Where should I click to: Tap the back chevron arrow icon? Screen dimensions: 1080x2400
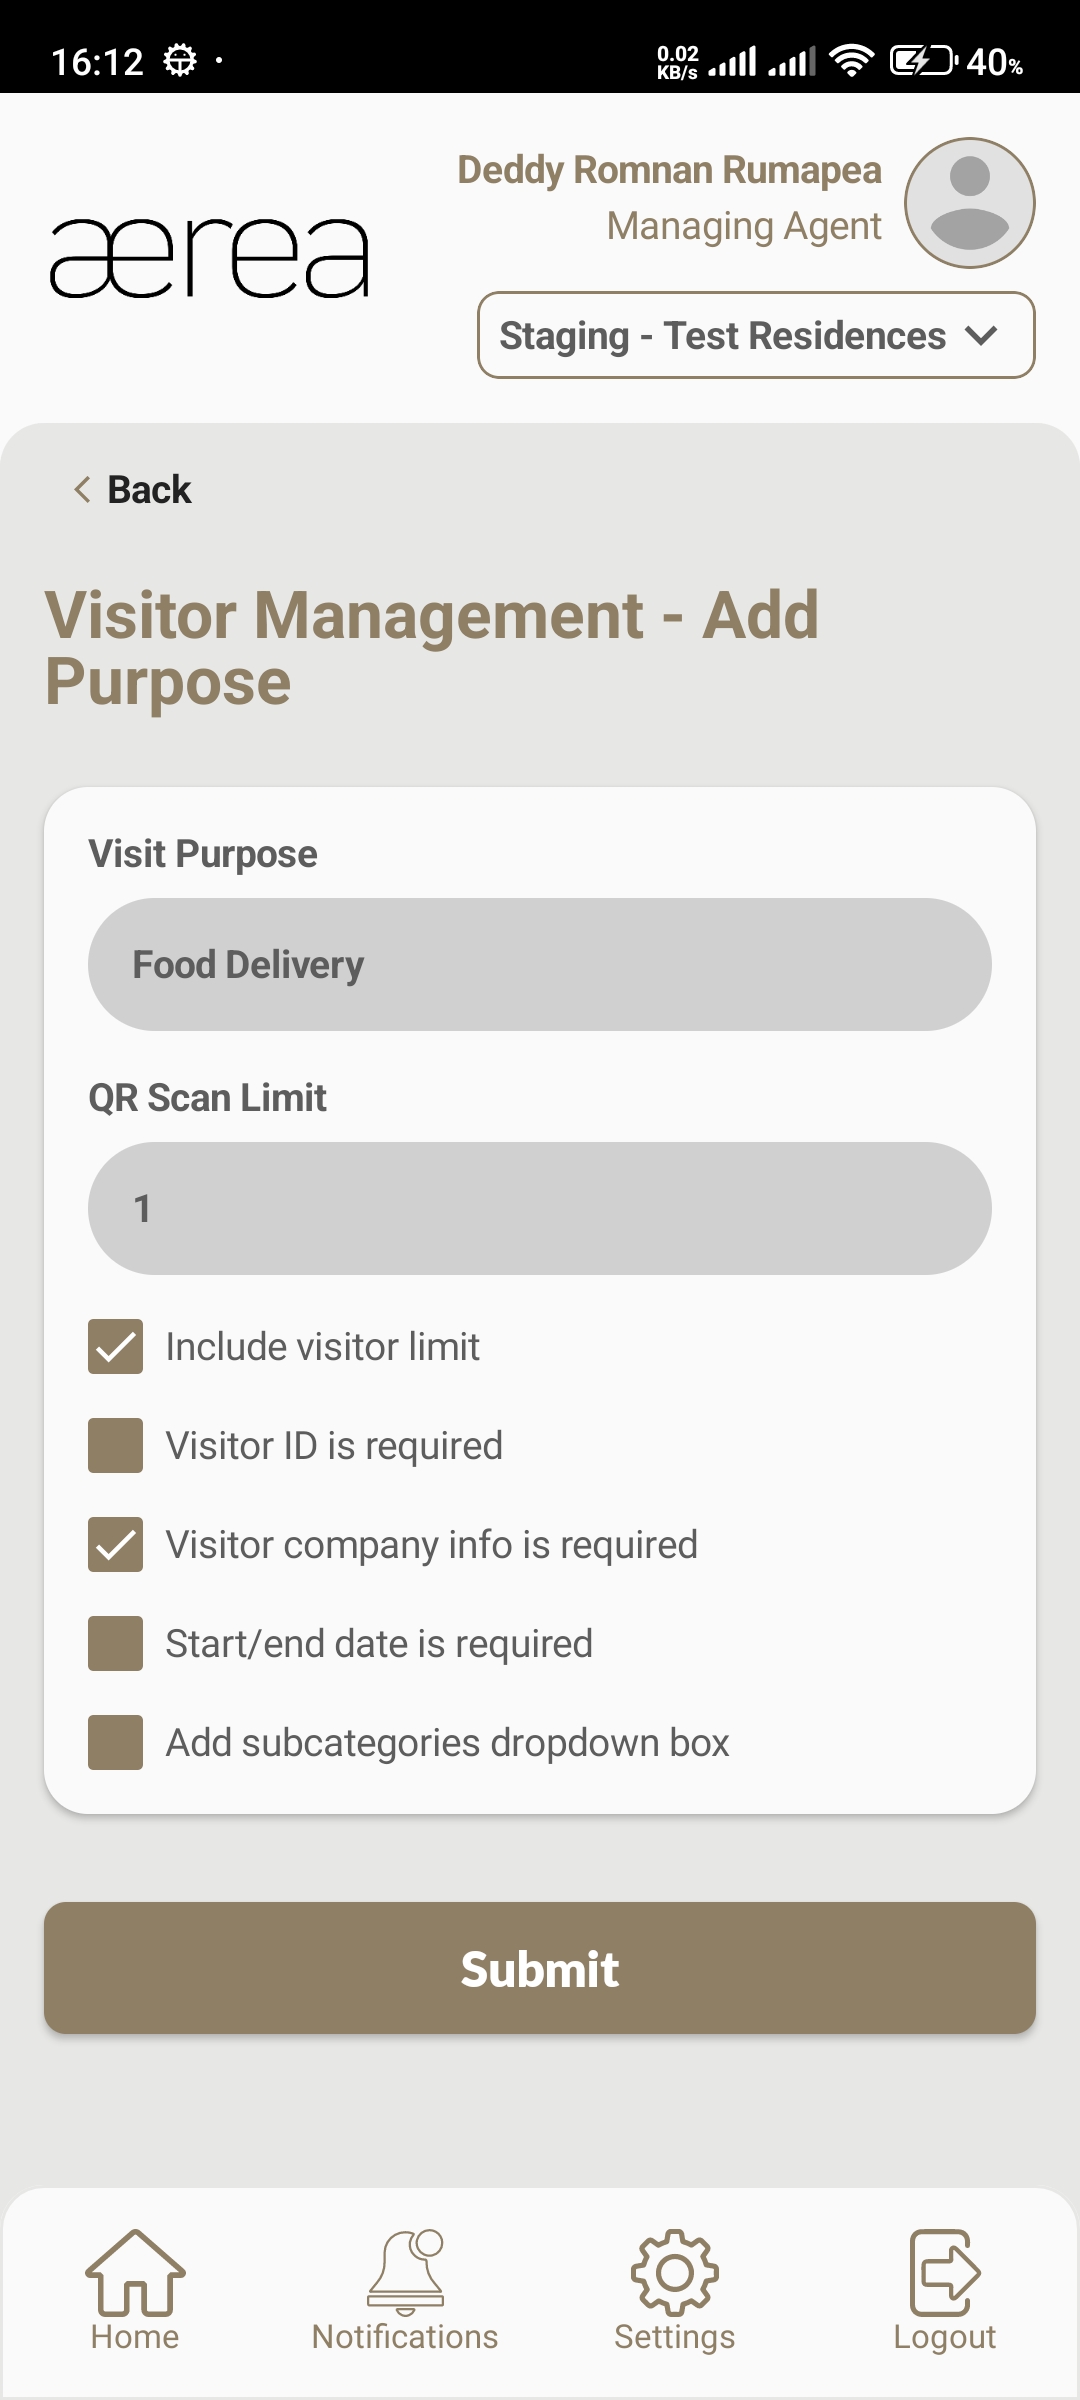[82, 490]
